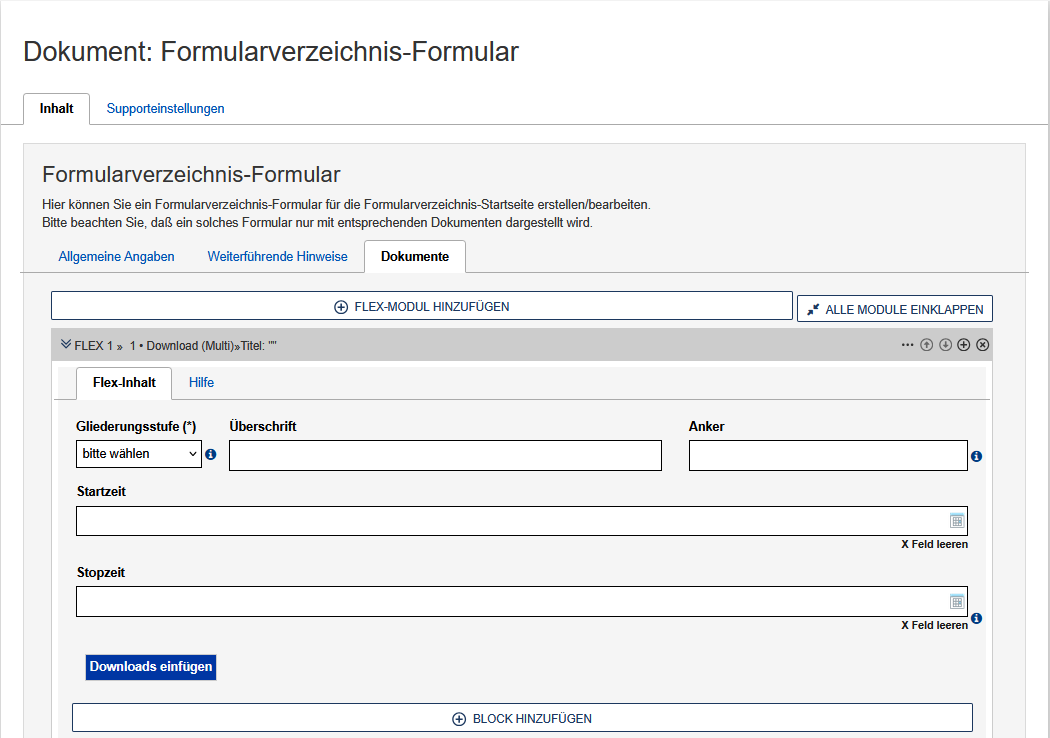This screenshot has width=1050, height=738.
Task: Switch to the Allgemeine Angaben tab
Action: [x=116, y=256]
